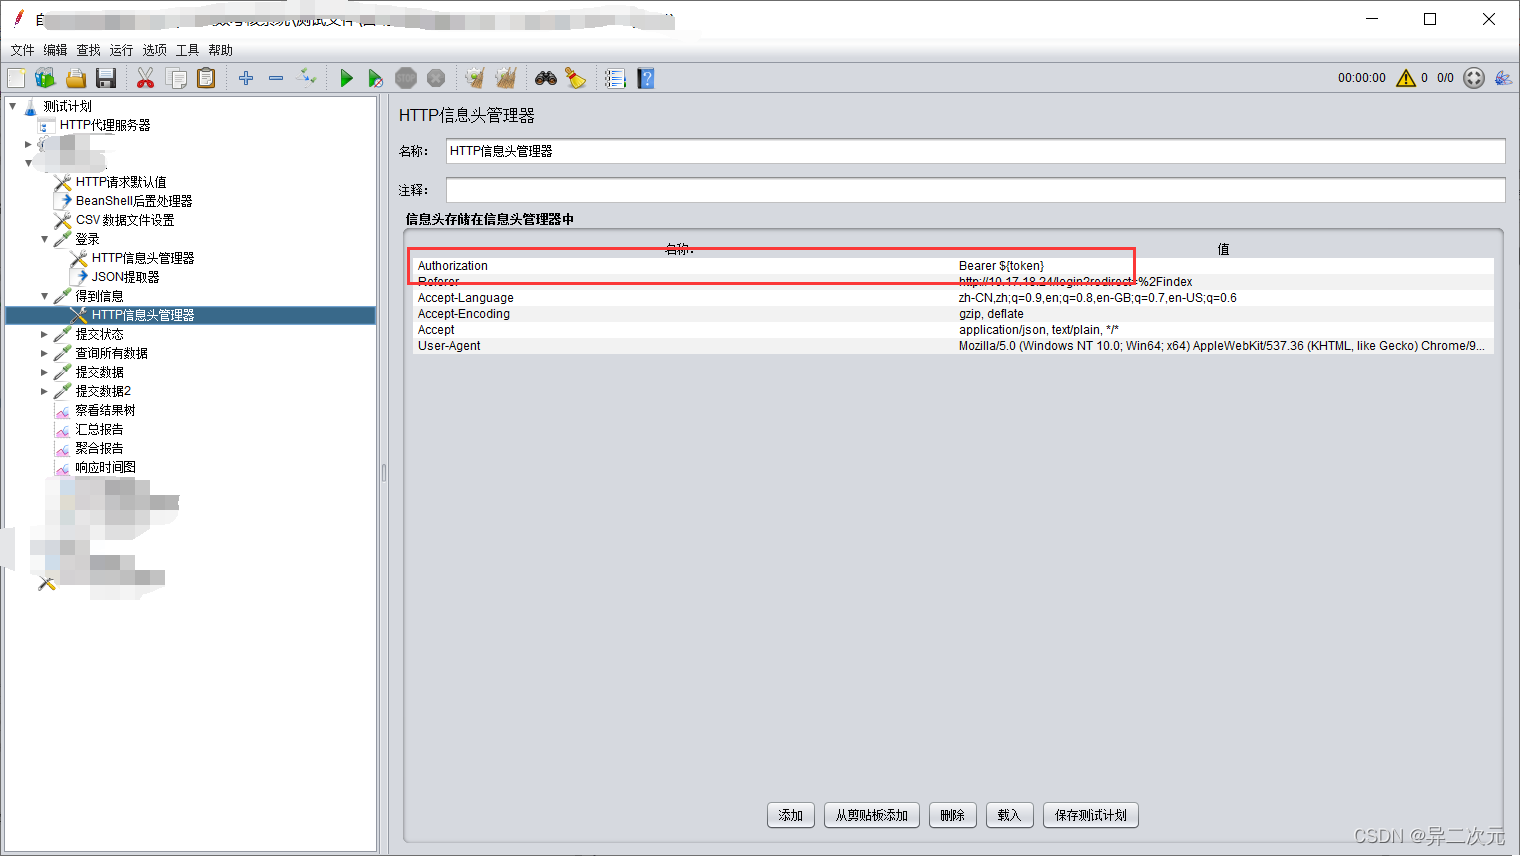1520x856 pixels.
Task: Click the application/json, text/plain value cell
Action: click(x=1224, y=330)
